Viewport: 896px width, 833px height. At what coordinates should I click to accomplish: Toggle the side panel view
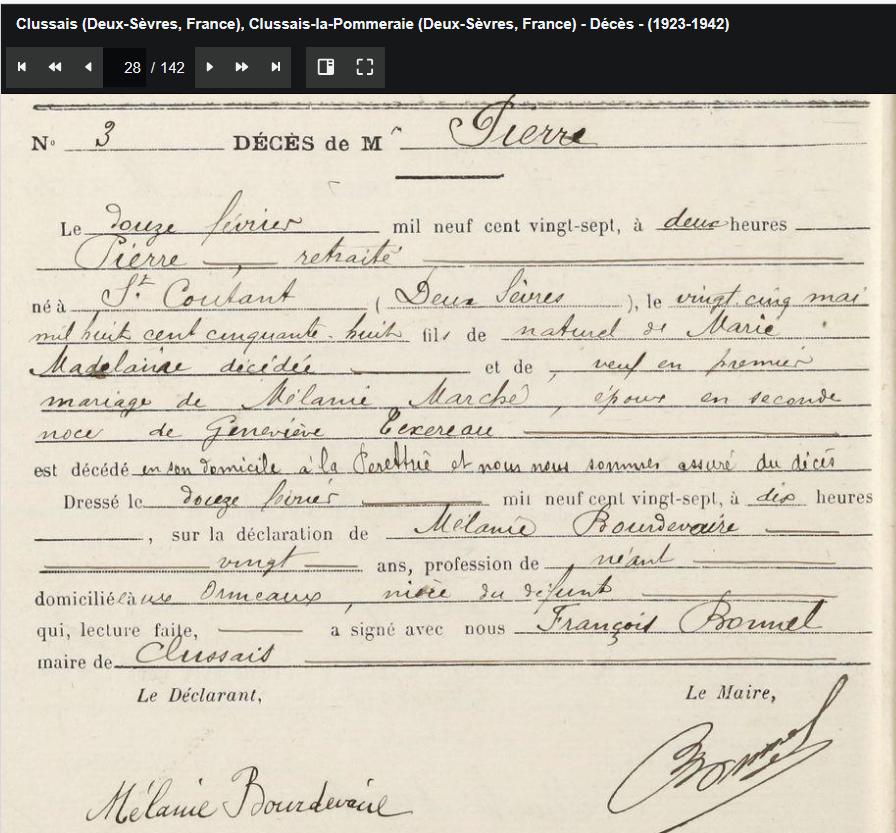325,67
